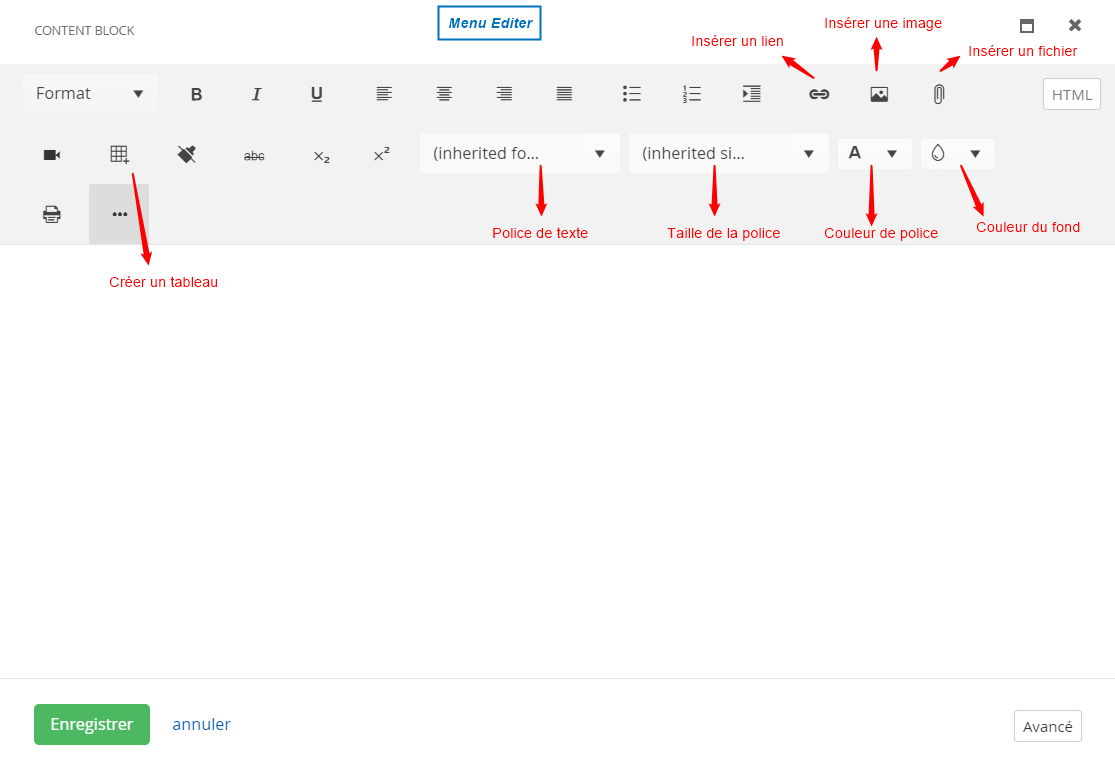Expand the inherited font size dropdown

[x=728, y=154]
